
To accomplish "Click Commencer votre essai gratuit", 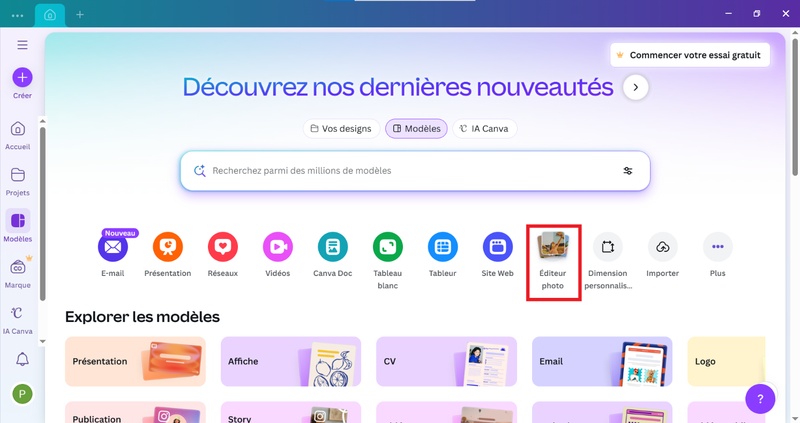I will 690,55.
